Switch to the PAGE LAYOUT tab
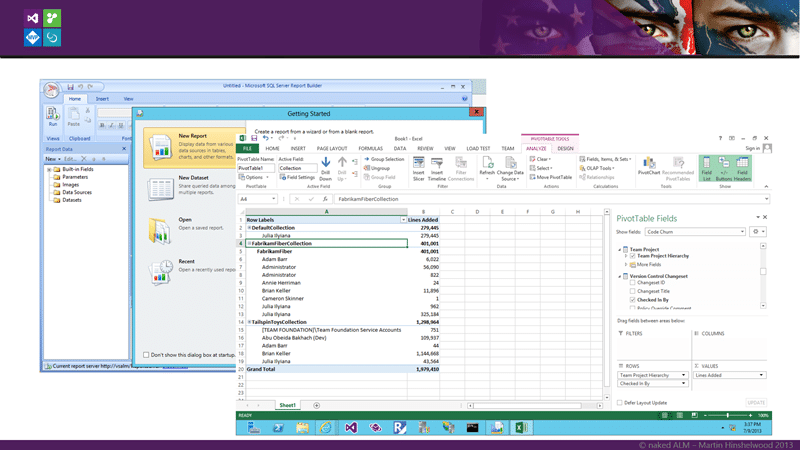The width and height of the screenshot is (800, 450). coord(332,148)
